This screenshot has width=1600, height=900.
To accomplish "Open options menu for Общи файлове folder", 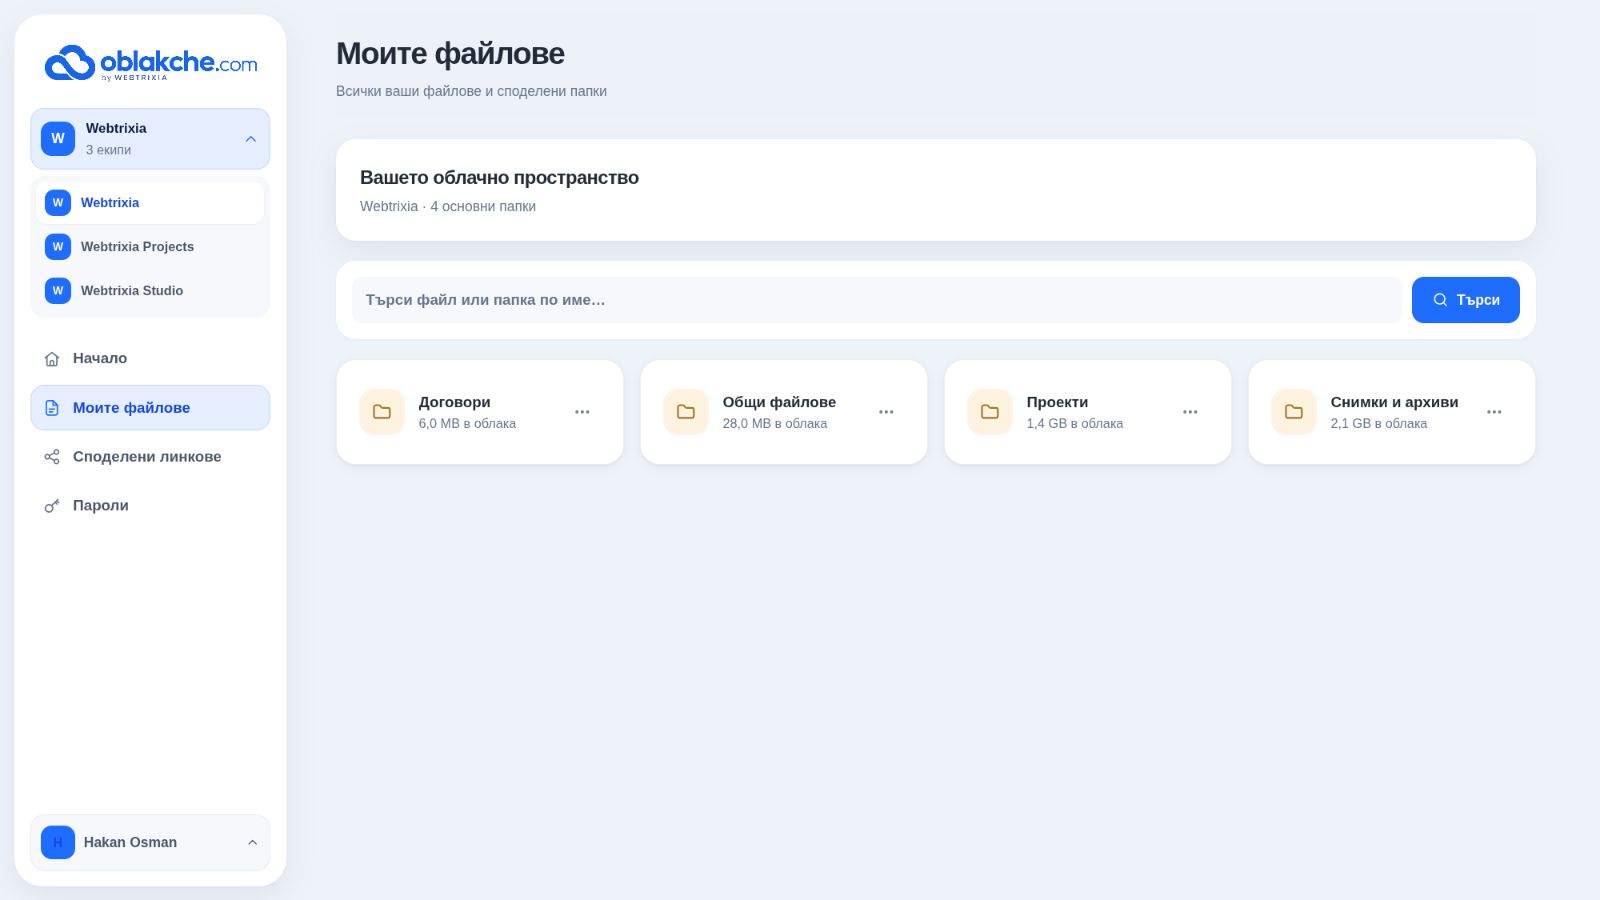I will (x=886, y=412).
